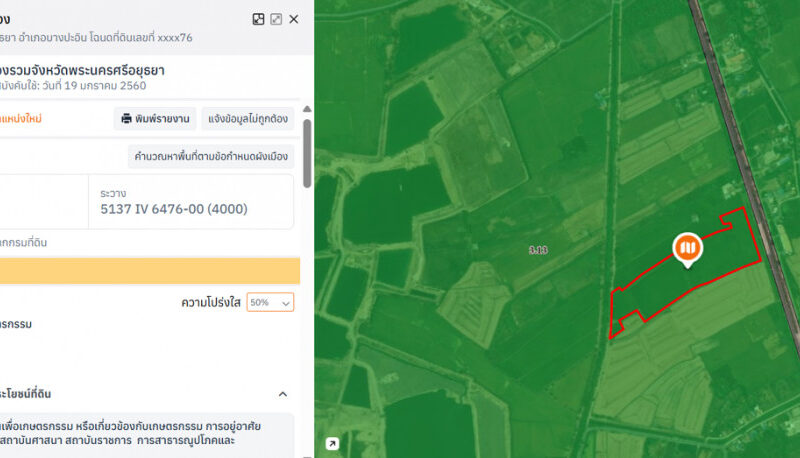800x458 pixels.
Task: Click the panel vertical scrollbar thumb
Action: 307,154
